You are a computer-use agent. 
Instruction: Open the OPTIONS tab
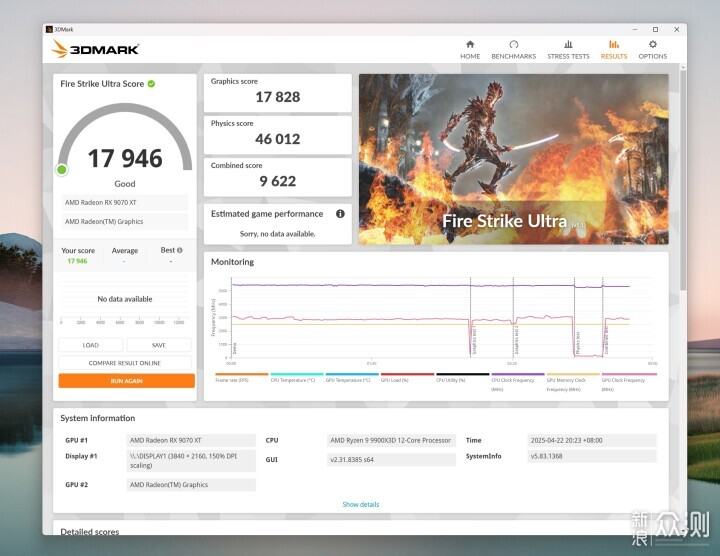coord(652,50)
